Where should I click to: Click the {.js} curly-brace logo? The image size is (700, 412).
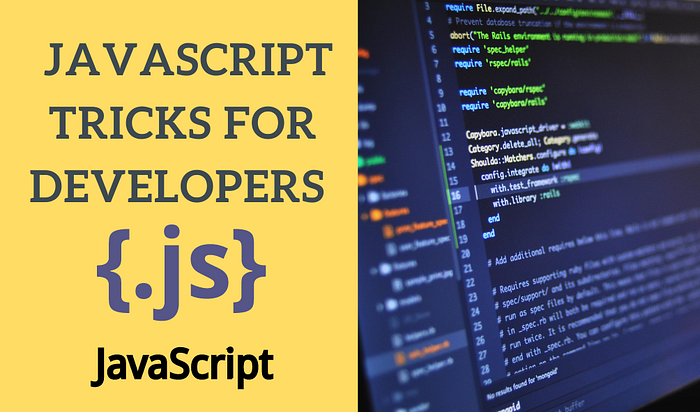(x=181, y=272)
